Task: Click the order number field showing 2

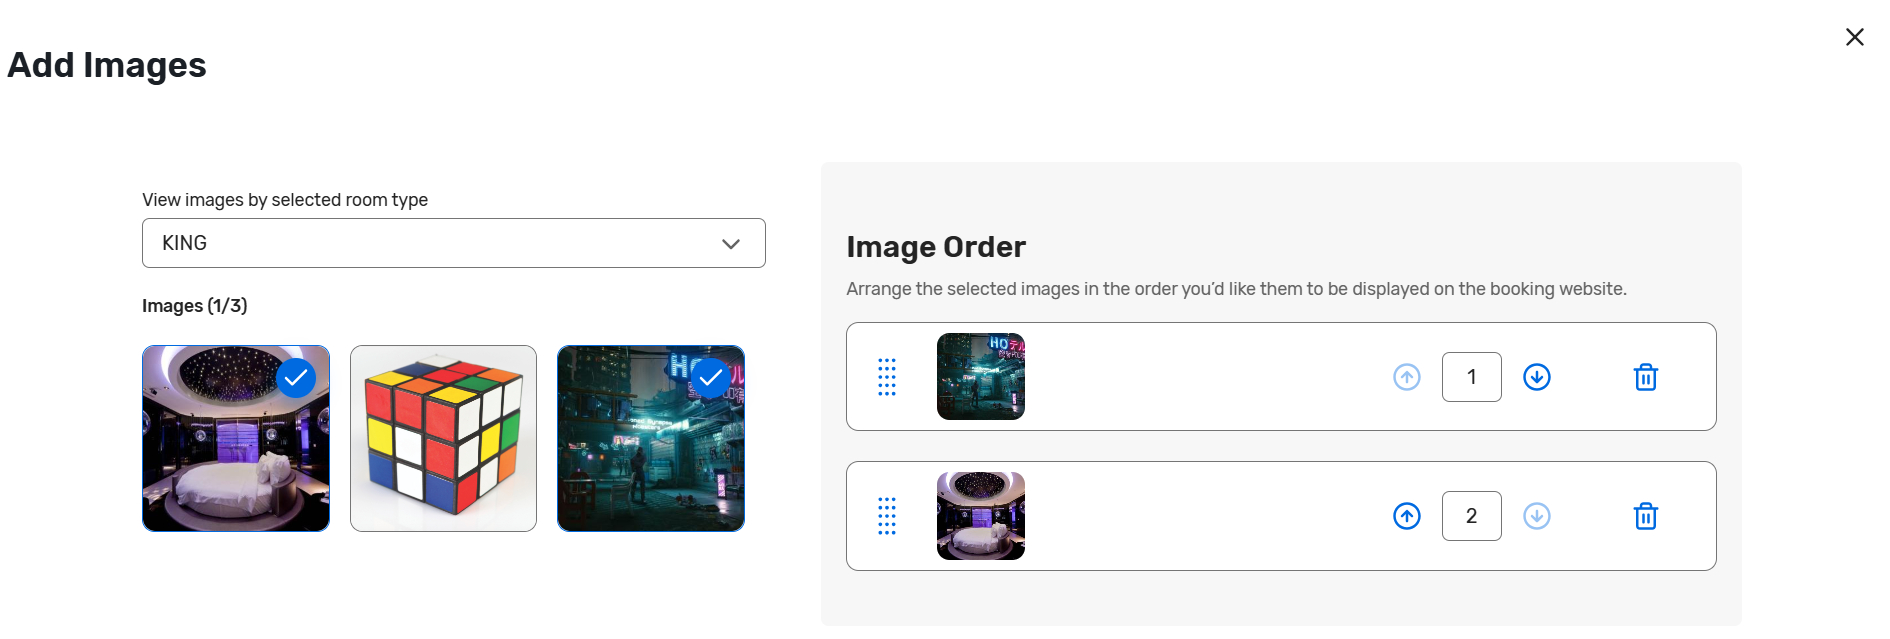Action: pos(1471,516)
